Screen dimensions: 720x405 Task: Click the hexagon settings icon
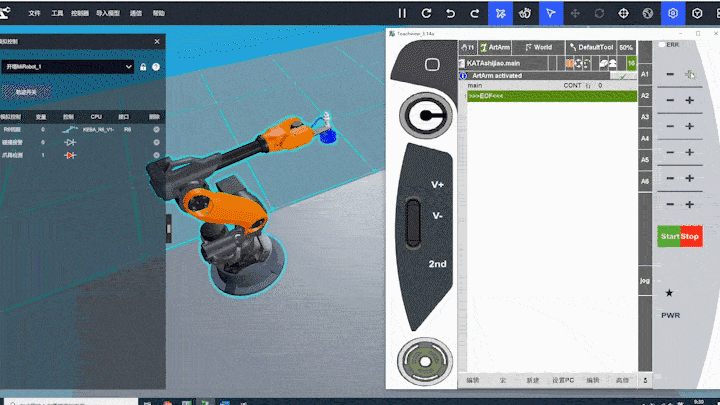pyautogui.click(x=672, y=14)
